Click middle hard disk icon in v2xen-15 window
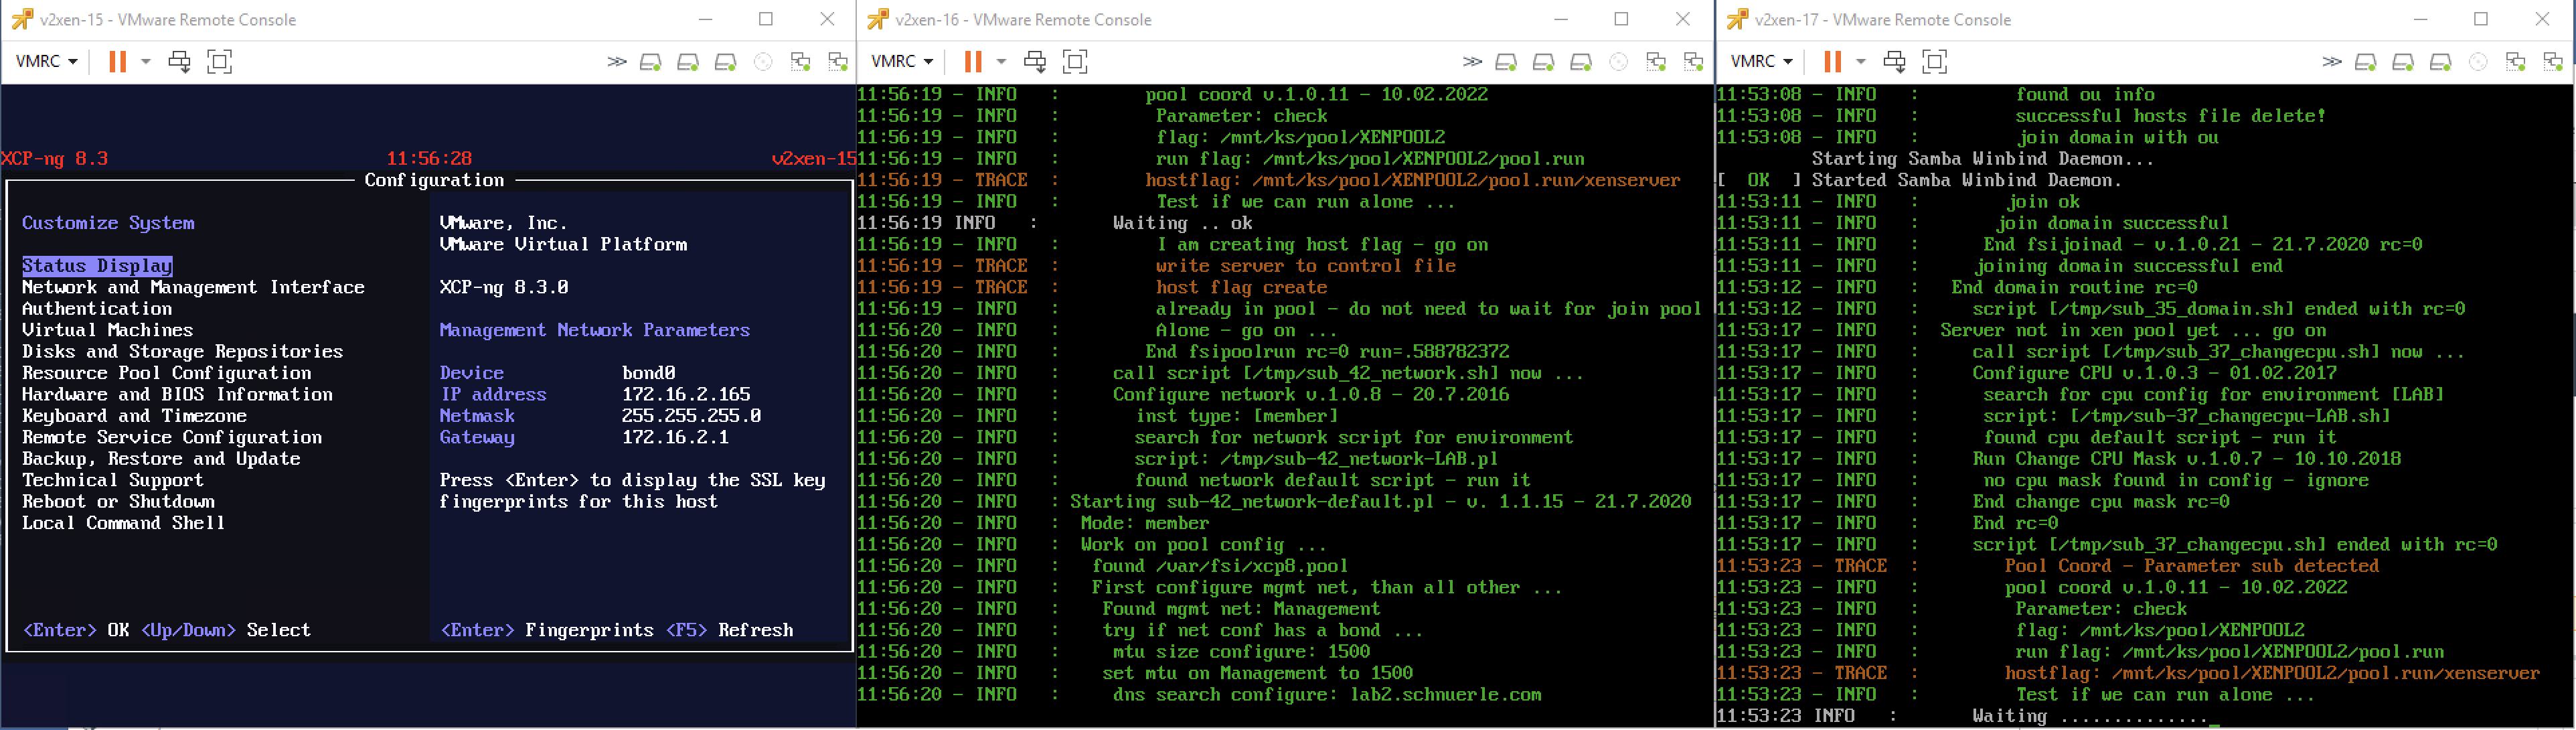This screenshot has width=2576, height=730. pyautogui.click(x=688, y=62)
